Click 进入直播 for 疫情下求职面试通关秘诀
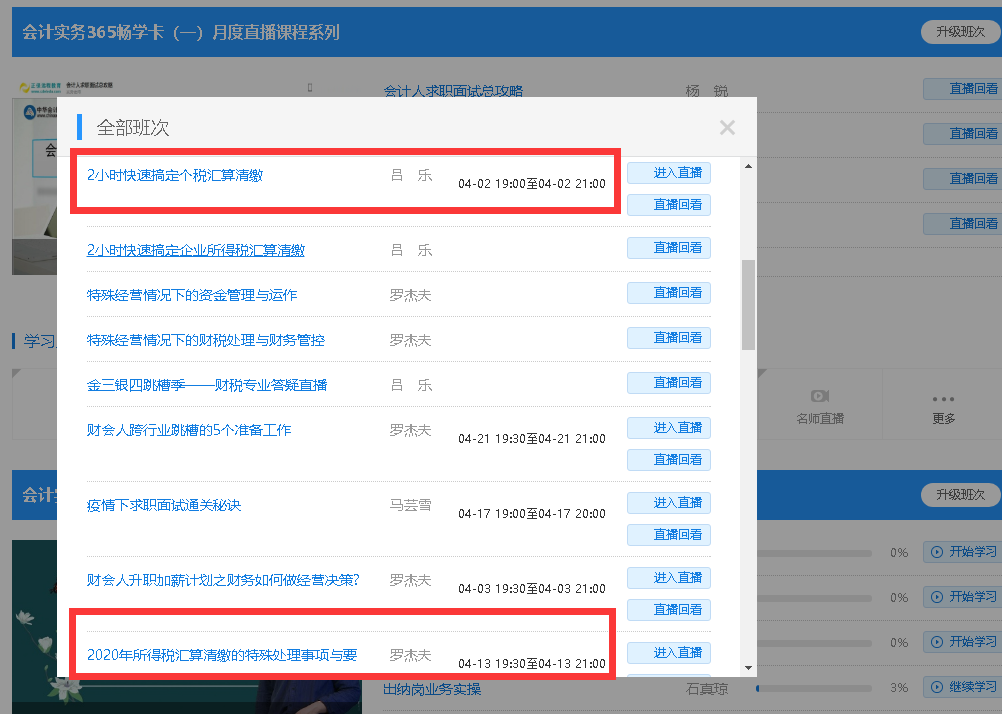 [x=668, y=504]
